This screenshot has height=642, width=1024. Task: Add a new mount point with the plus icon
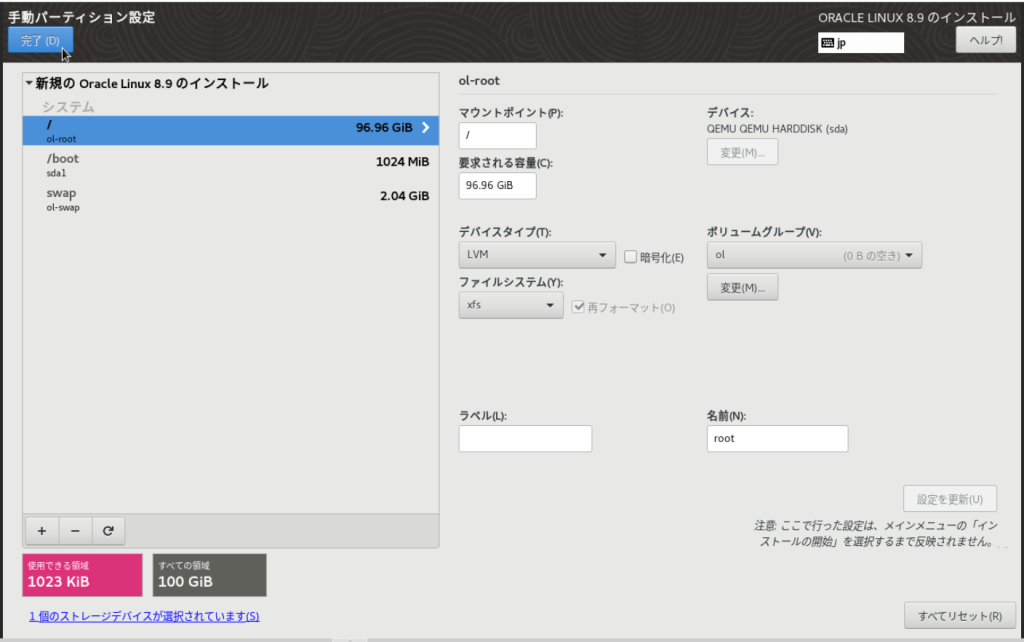tap(41, 530)
